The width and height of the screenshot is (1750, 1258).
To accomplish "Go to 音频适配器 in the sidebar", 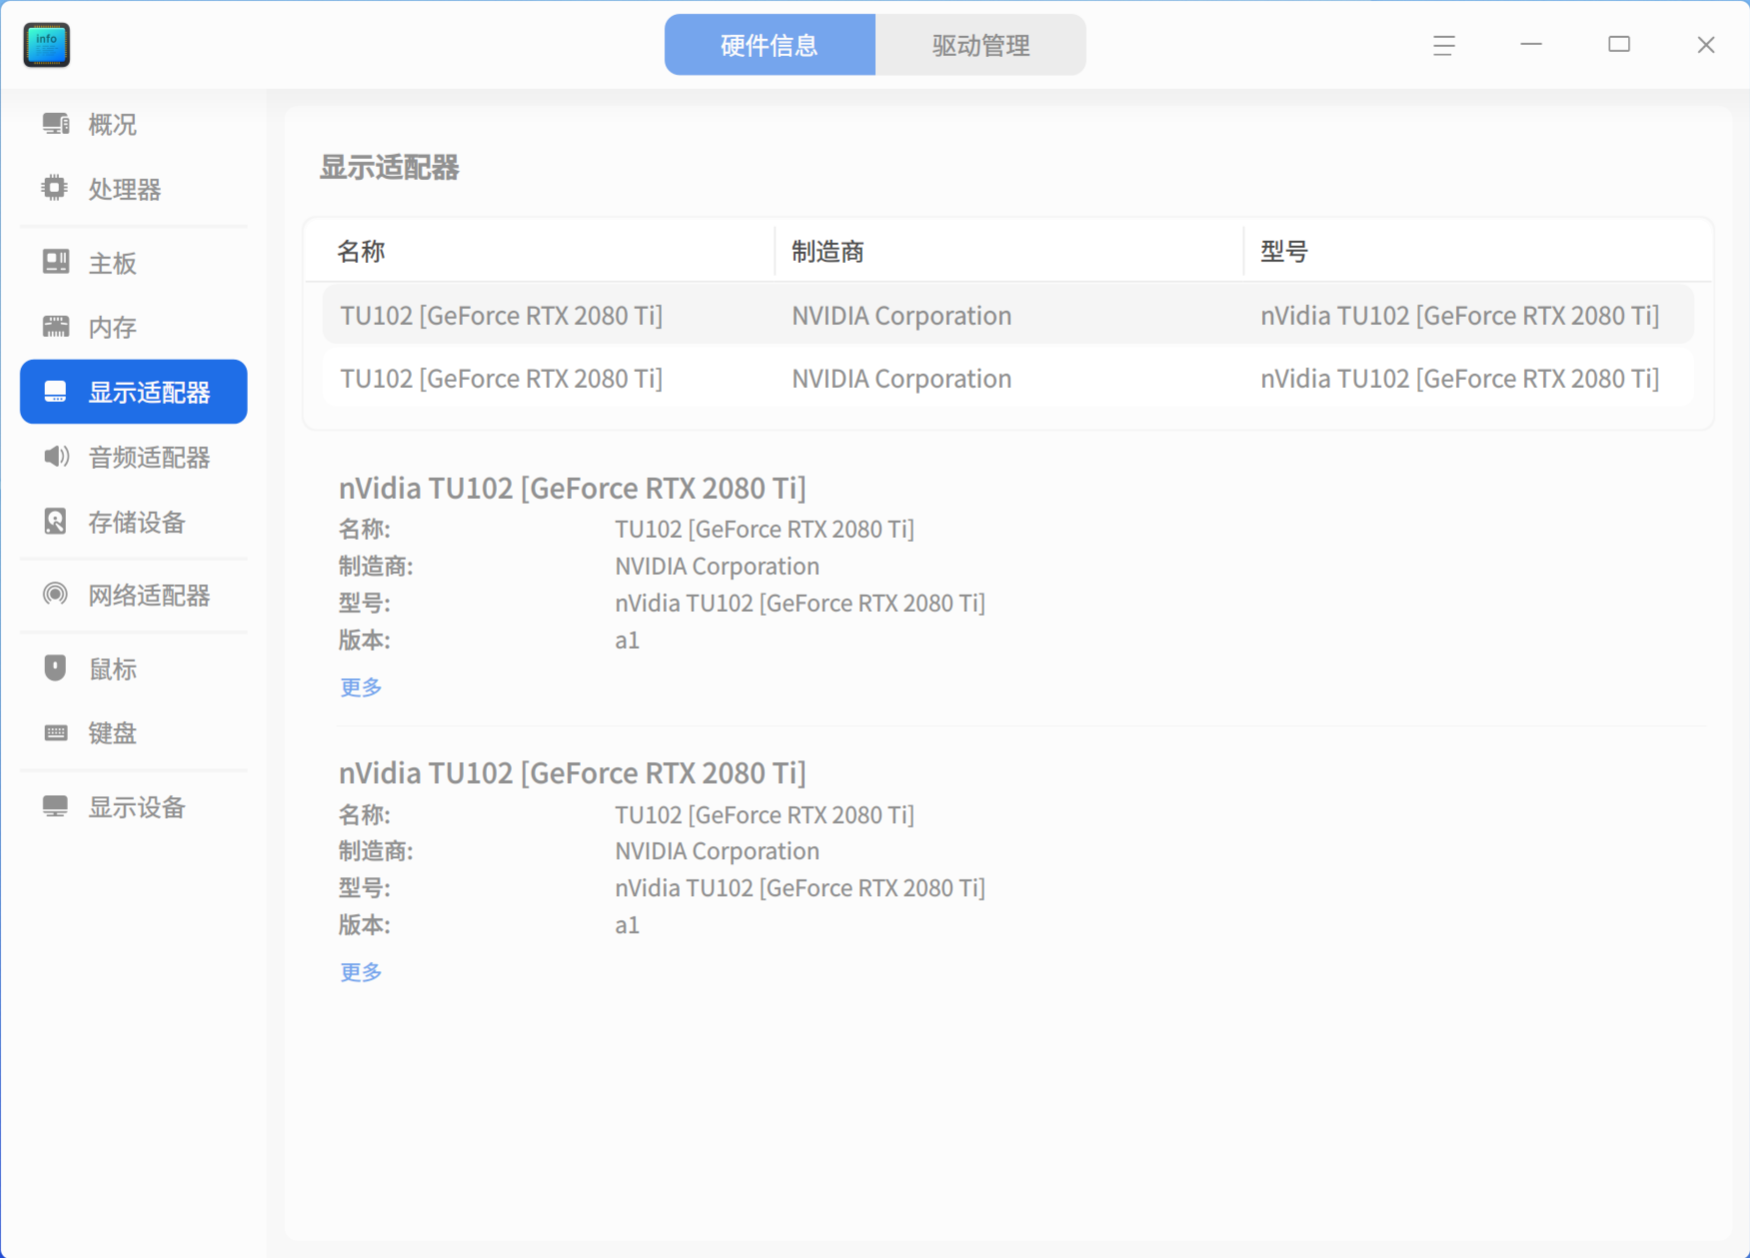I will tap(133, 457).
